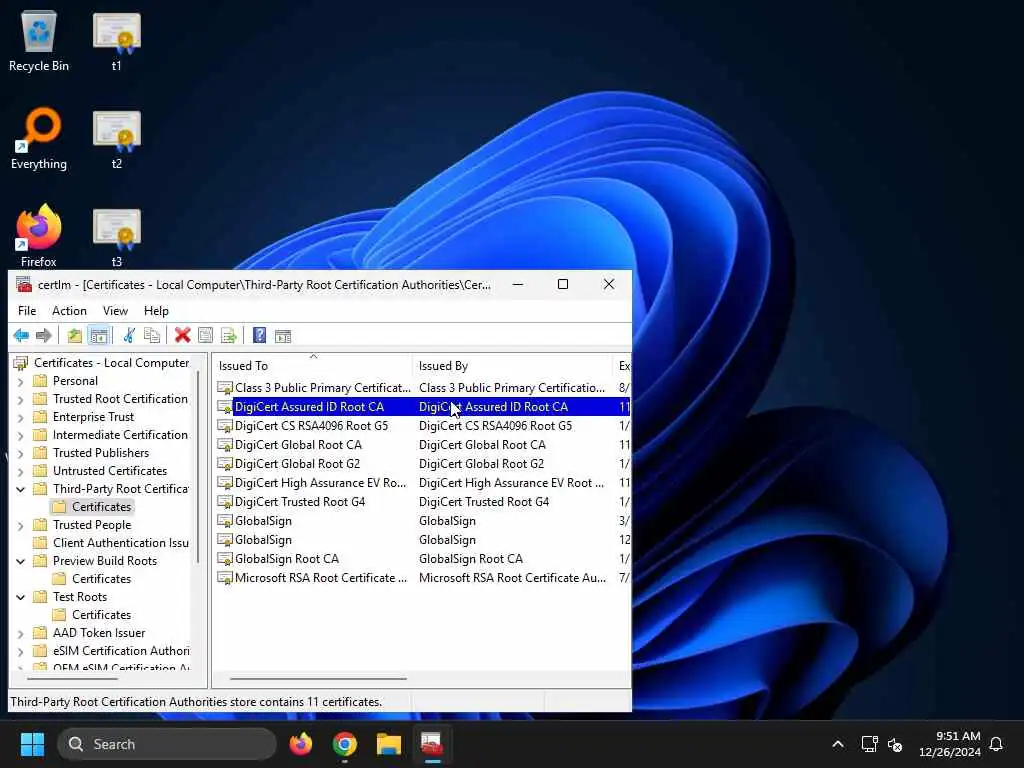The width and height of the screenshot is (1024, 768).
Task: Expand the Intermediate Certification node
Action: point(20,435)
